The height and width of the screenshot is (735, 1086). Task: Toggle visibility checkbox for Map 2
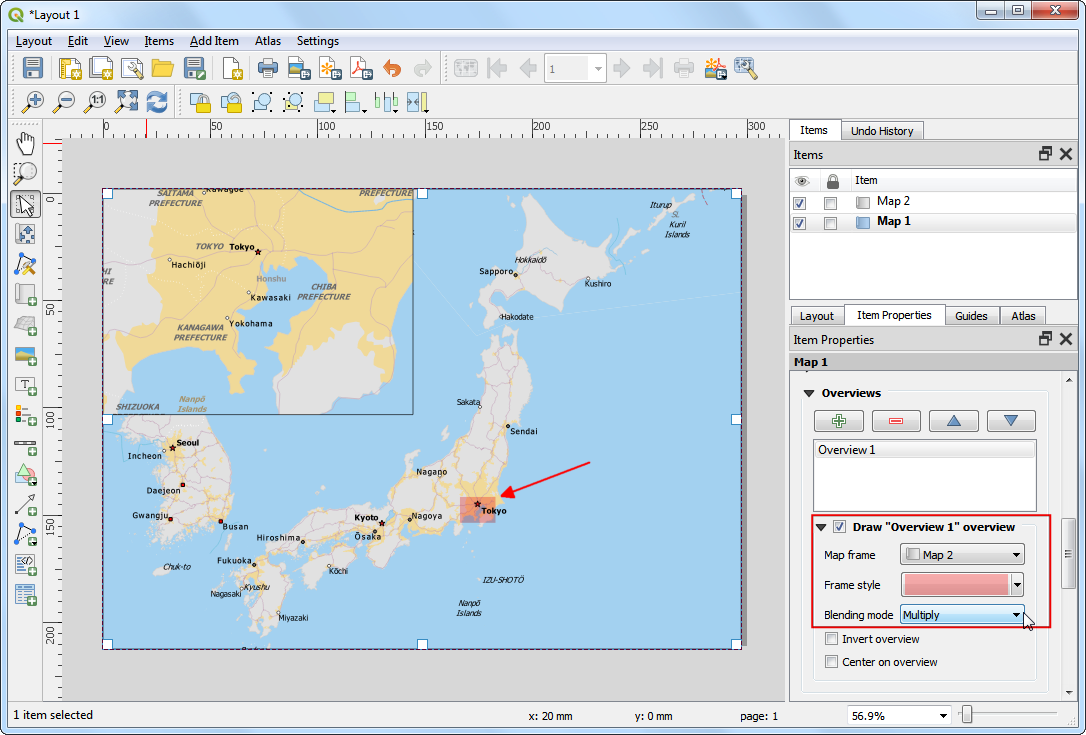pos(800,202)
